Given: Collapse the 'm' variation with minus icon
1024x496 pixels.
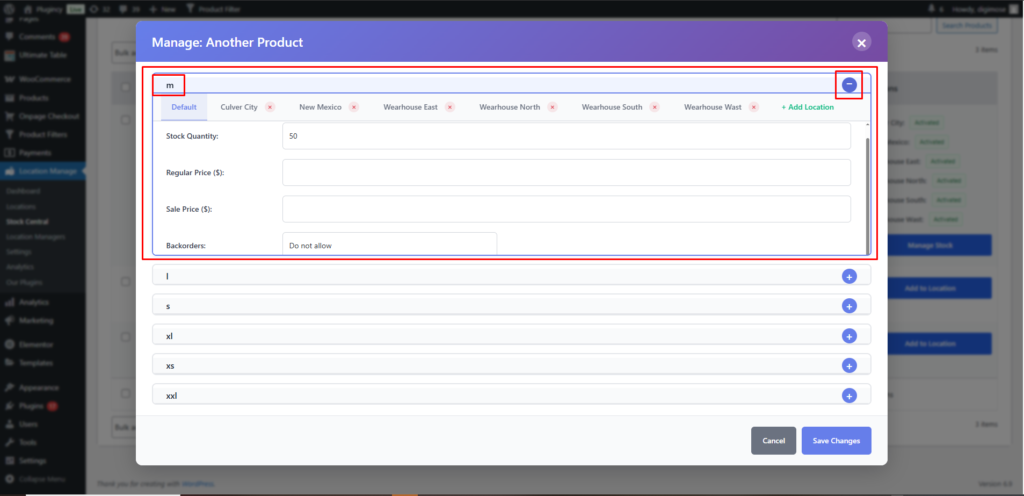Looking at the screenshot, I should (848, 85).
